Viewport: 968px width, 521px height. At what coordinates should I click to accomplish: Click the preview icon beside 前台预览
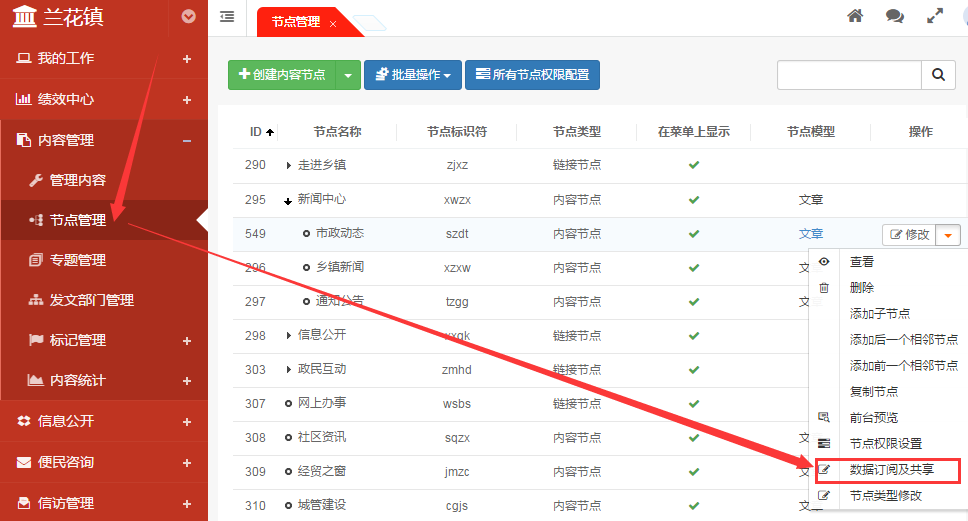click(824, 417)
